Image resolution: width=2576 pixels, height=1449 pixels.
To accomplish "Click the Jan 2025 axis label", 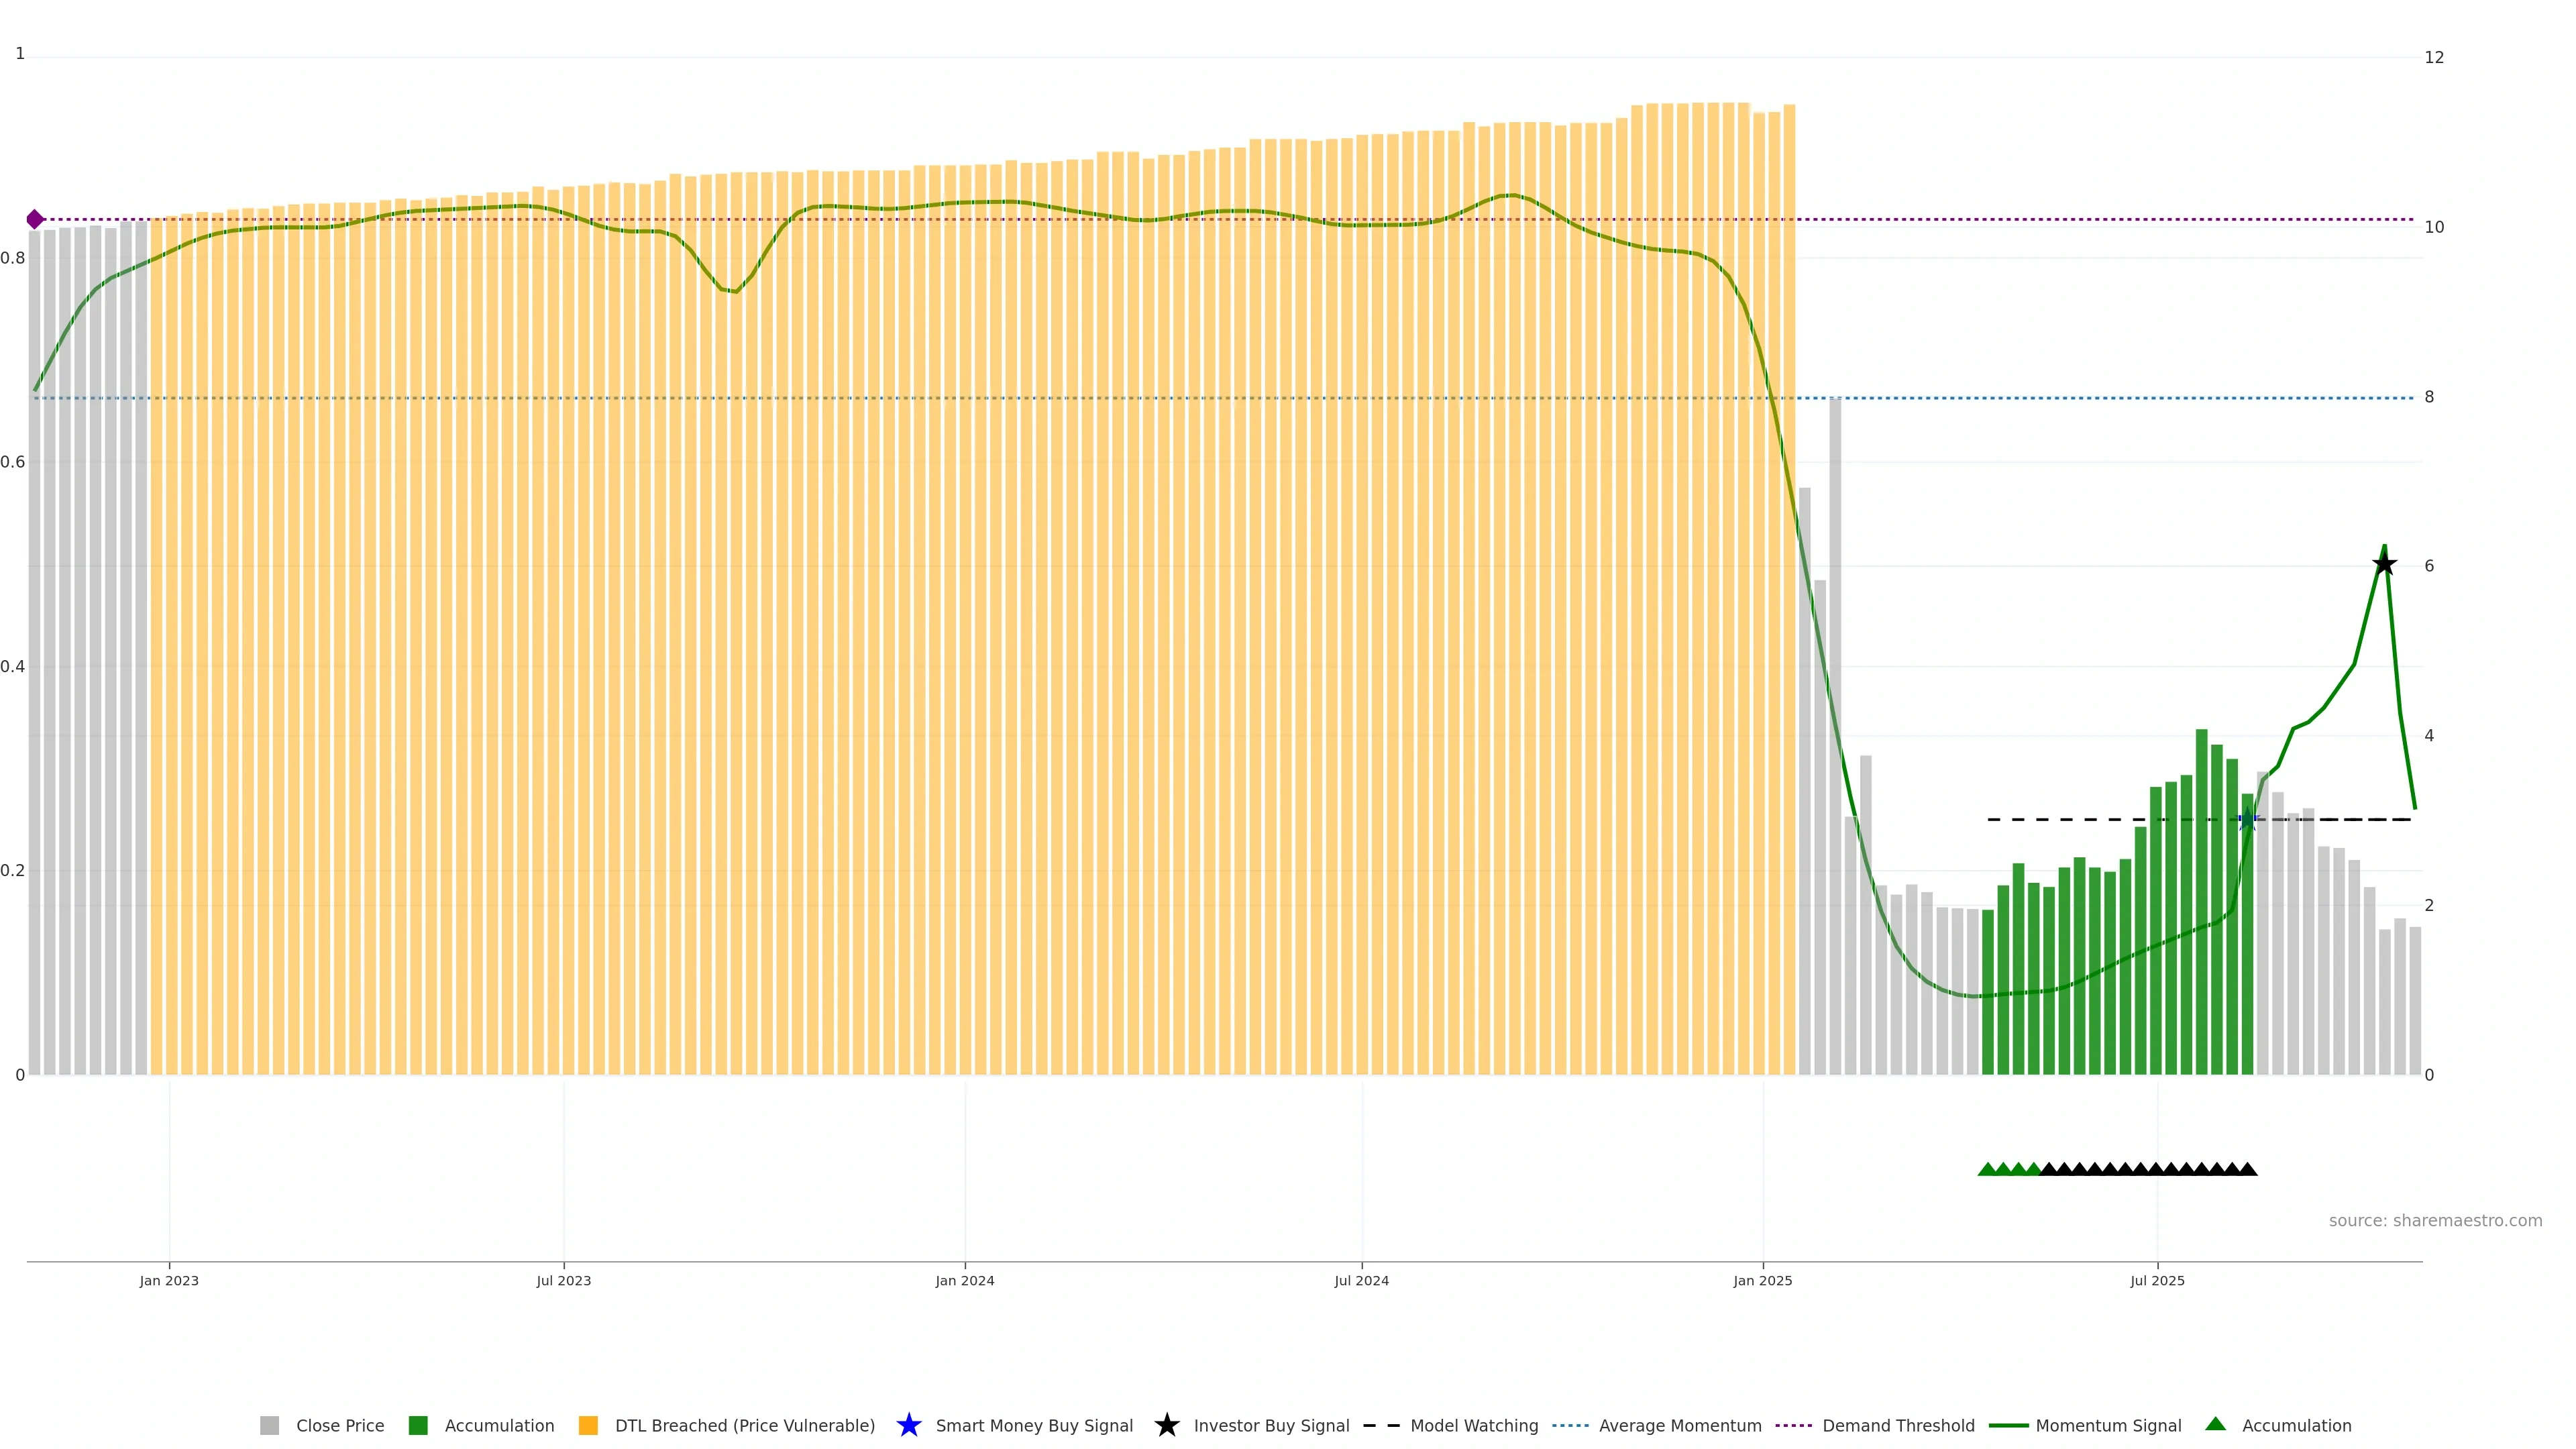I will (1762, 1280).
